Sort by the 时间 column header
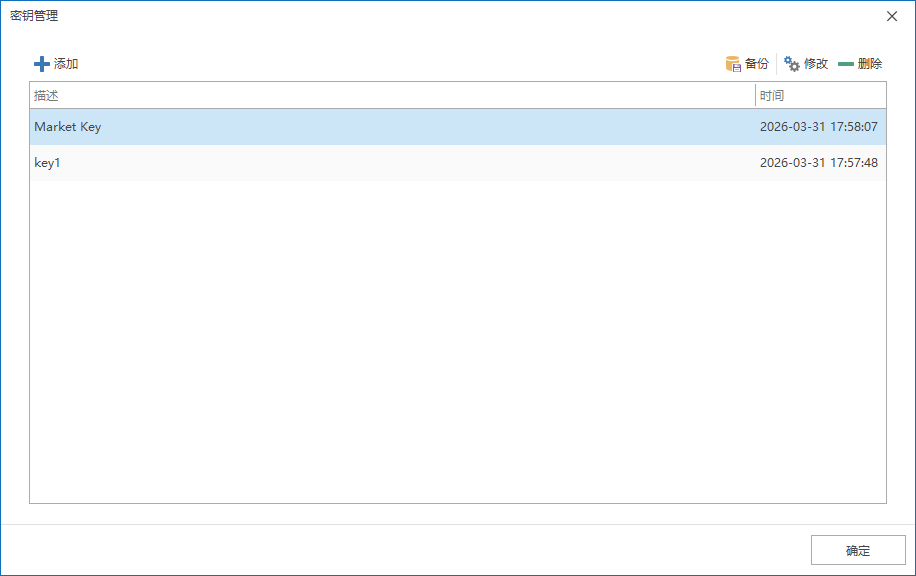Image resolution: width=916 pixels, height=576 pixels. [820, 96]
